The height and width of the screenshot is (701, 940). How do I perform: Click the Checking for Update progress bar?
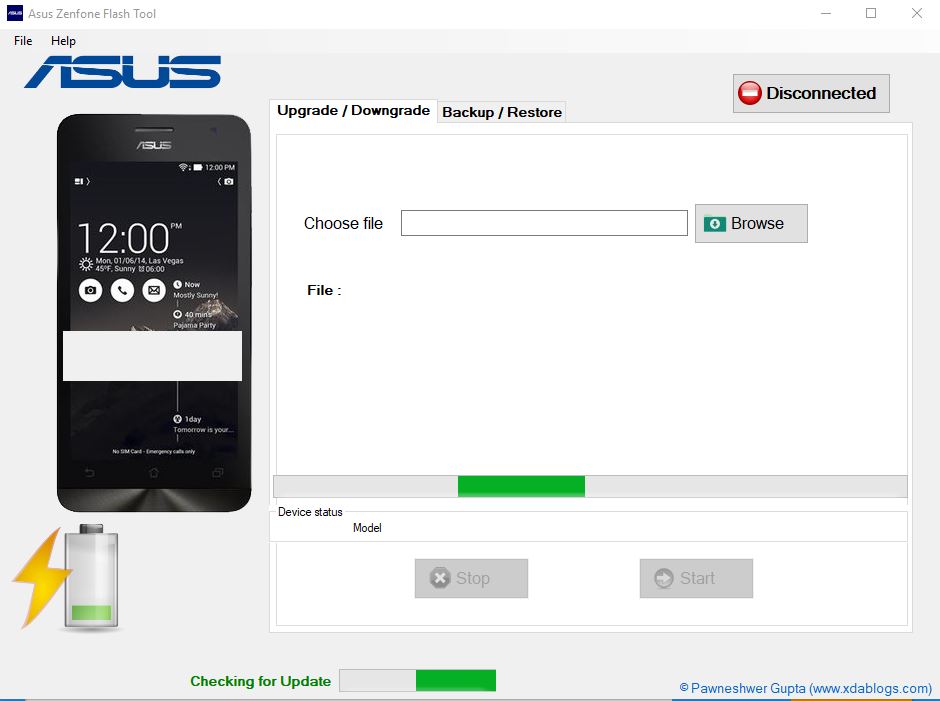coord(417,681)
